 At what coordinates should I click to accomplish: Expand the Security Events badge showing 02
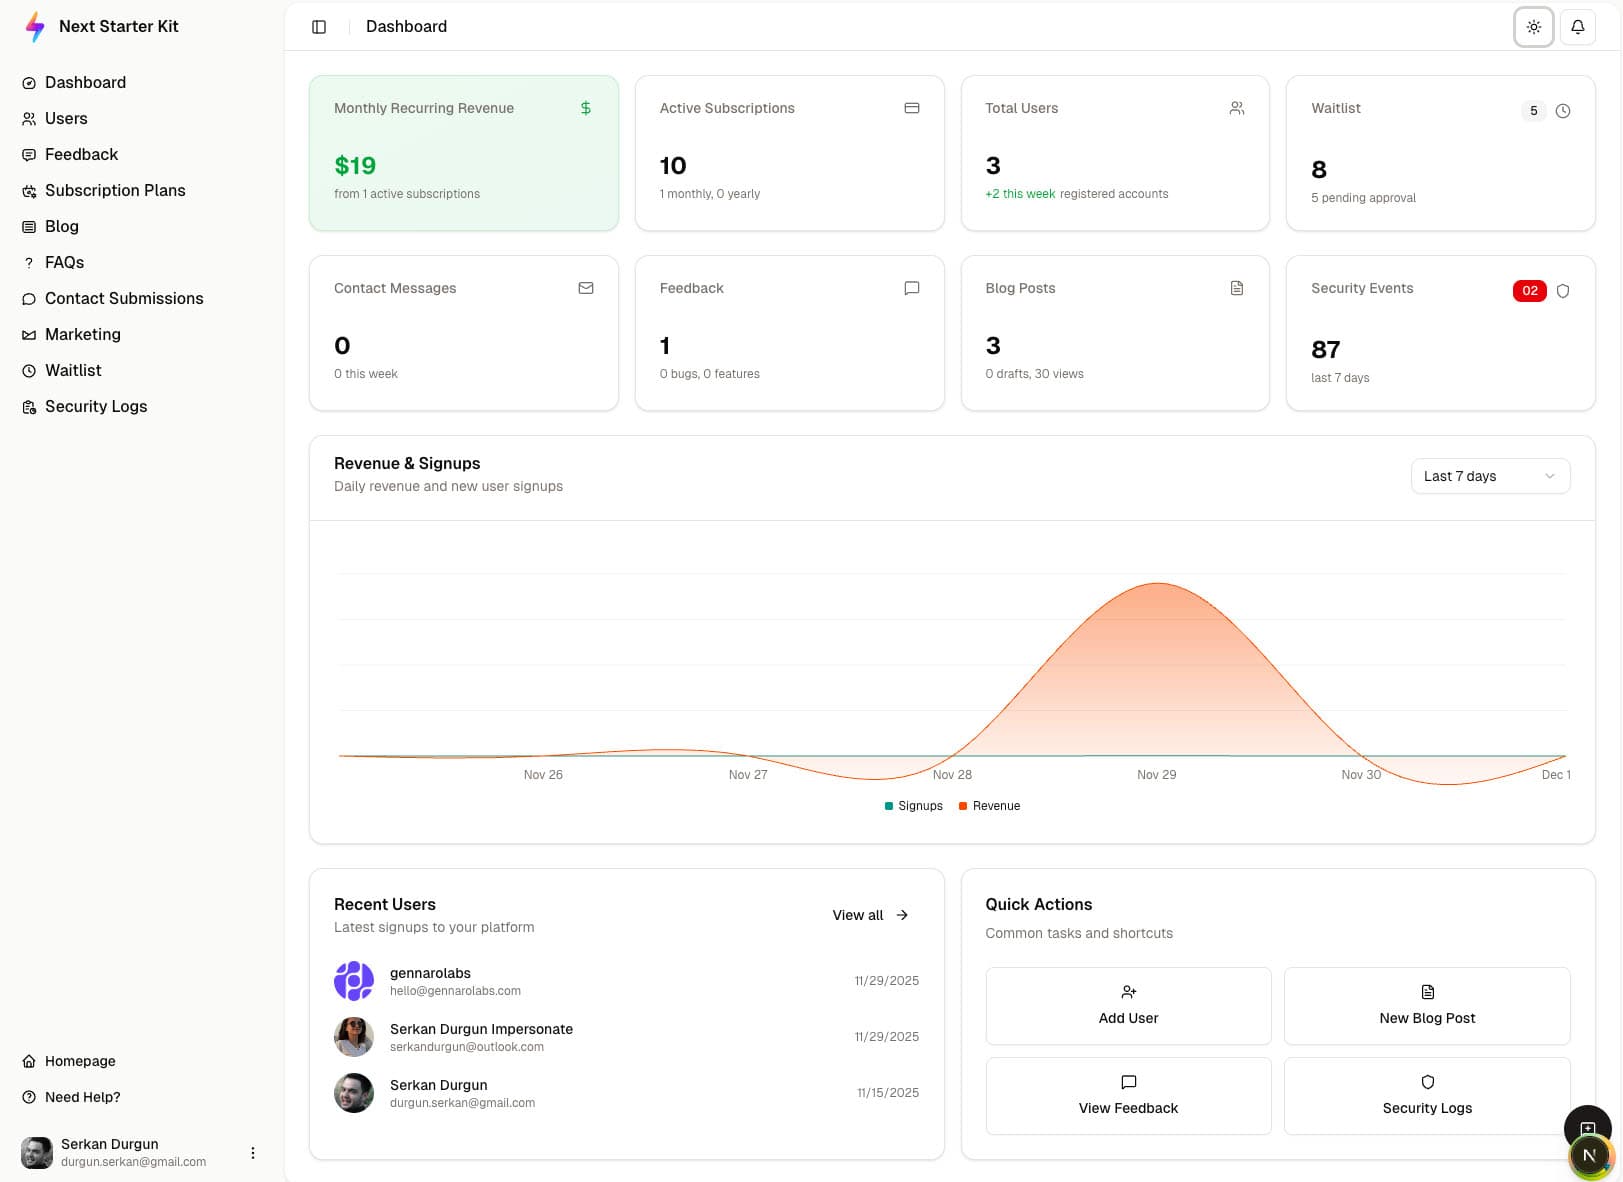(x=1529, y=290)
